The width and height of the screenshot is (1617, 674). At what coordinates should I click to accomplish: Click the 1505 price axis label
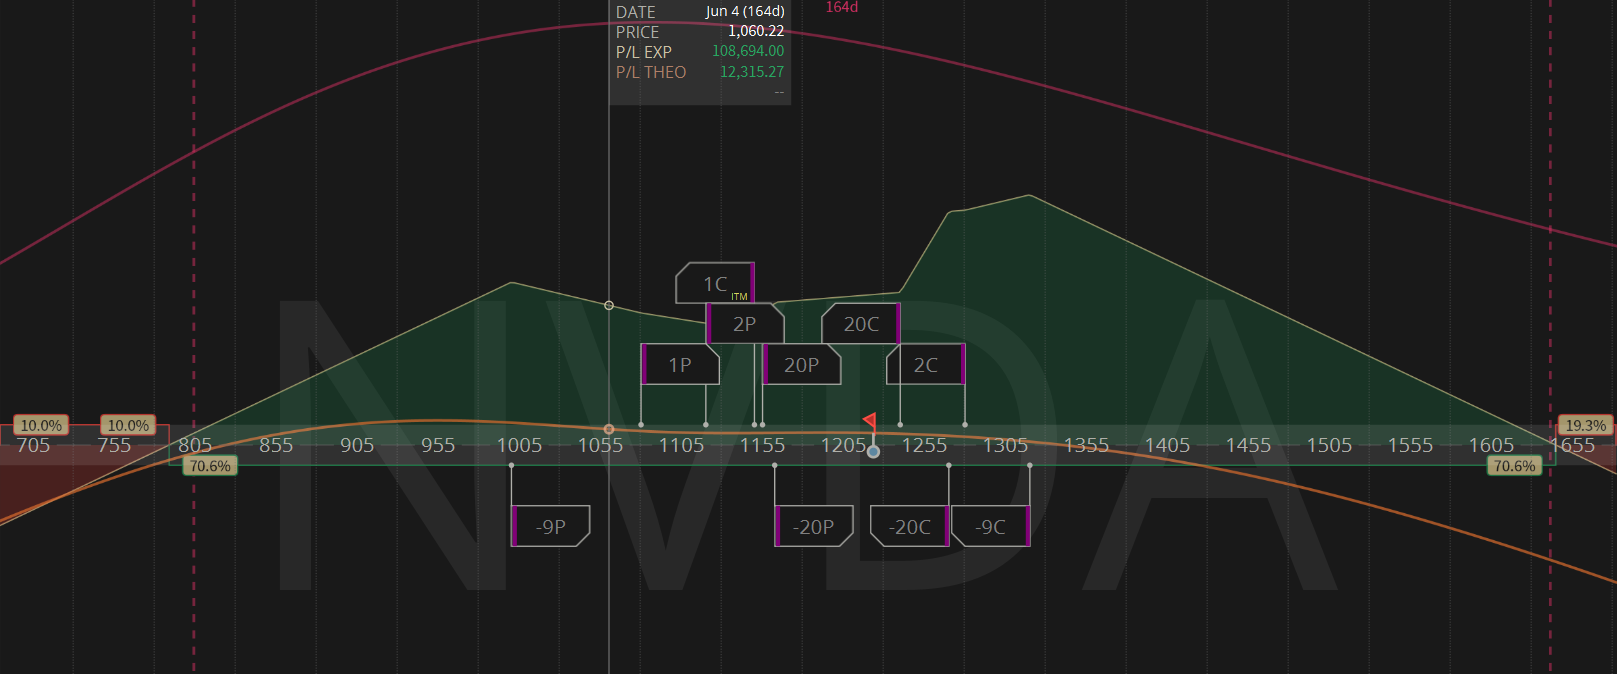coord(1329,445)
